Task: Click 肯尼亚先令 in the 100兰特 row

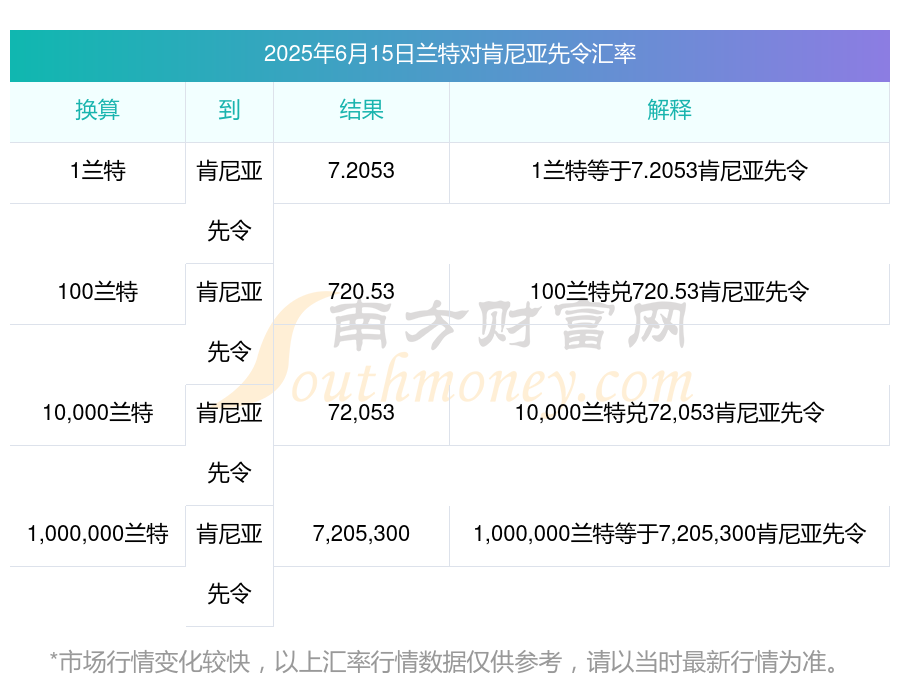Action: click(x=229, y=322)
